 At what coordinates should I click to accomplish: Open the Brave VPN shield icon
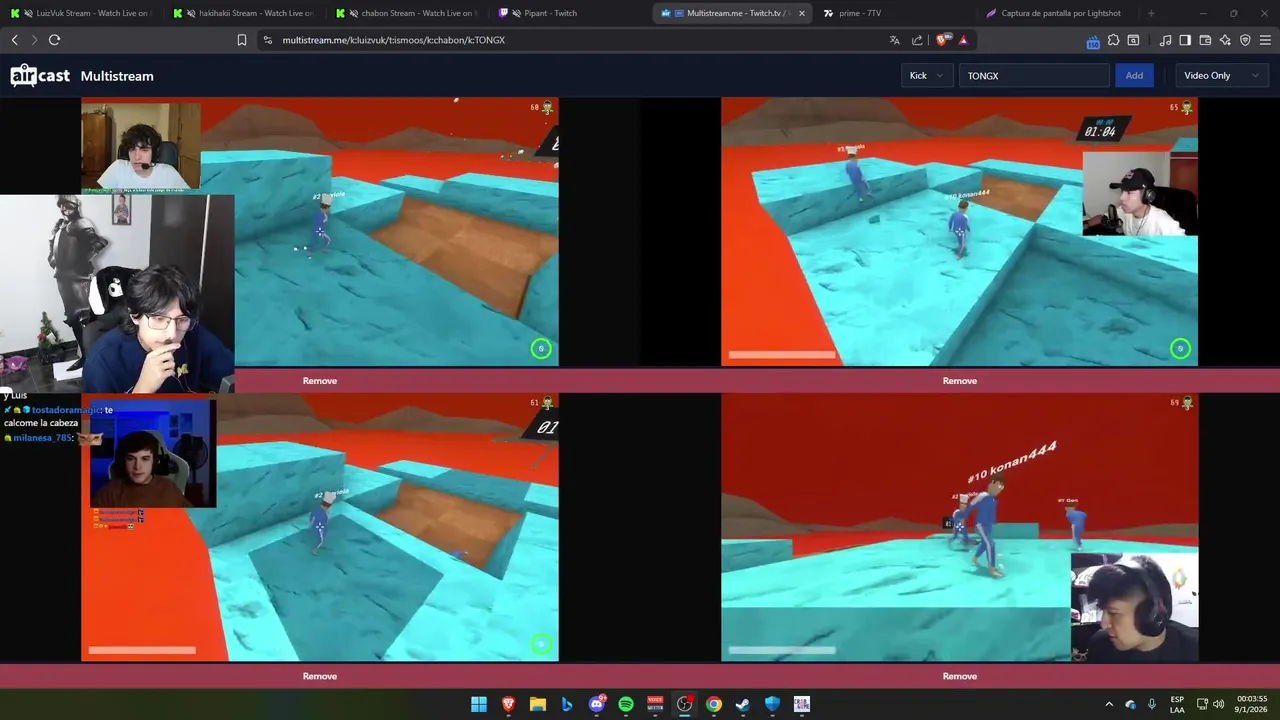click(1245, 40)
